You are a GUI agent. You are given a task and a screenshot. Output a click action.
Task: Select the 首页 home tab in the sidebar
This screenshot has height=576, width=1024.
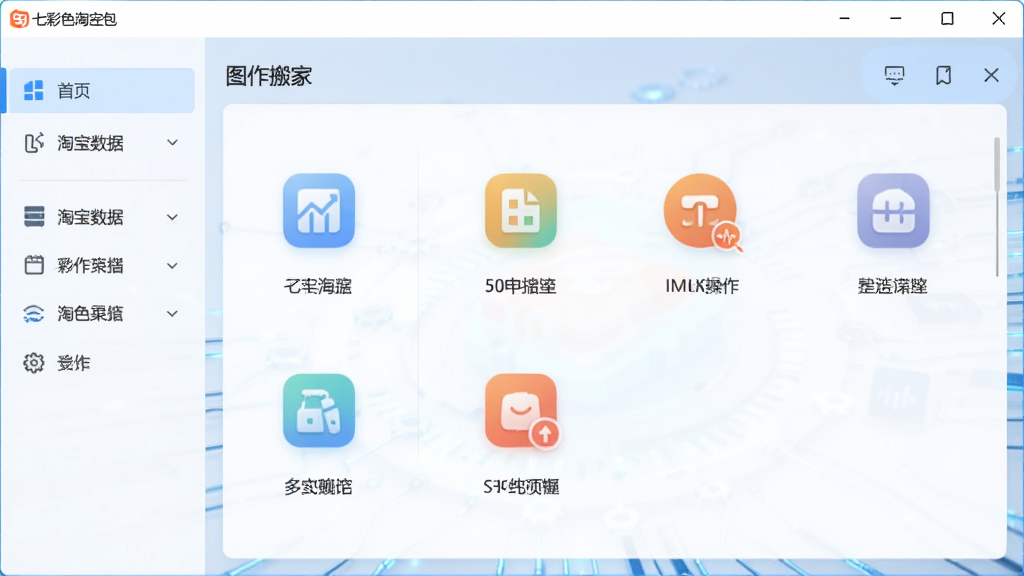[99, 90]
